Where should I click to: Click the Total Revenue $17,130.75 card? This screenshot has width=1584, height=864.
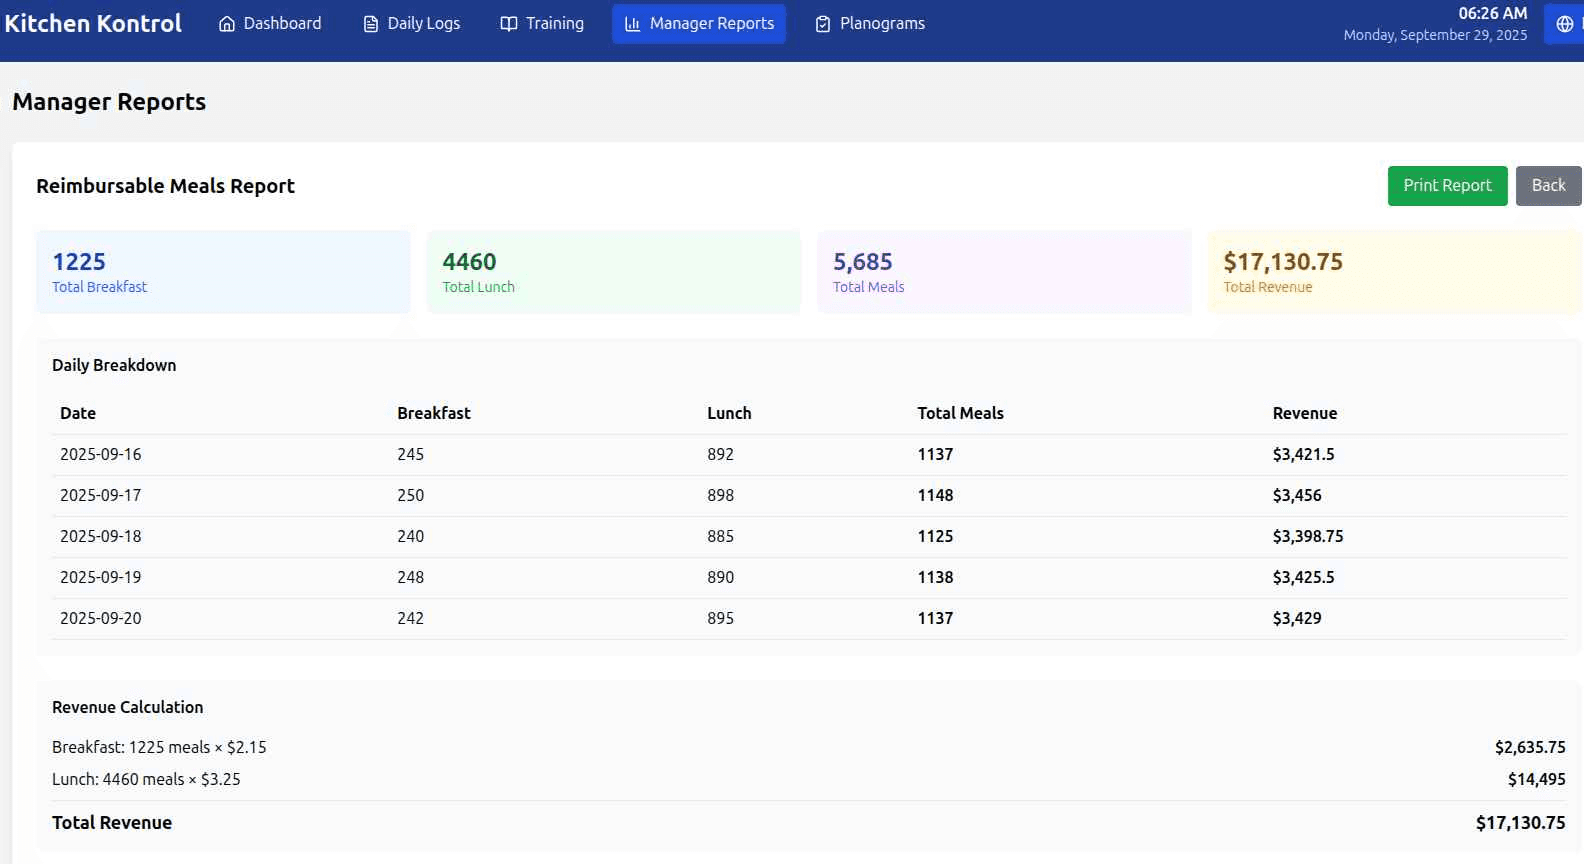point(1394,272)
